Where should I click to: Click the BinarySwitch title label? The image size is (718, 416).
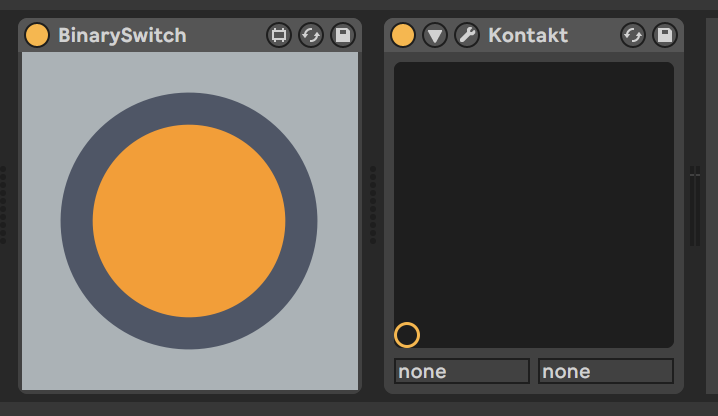[122, 36]
